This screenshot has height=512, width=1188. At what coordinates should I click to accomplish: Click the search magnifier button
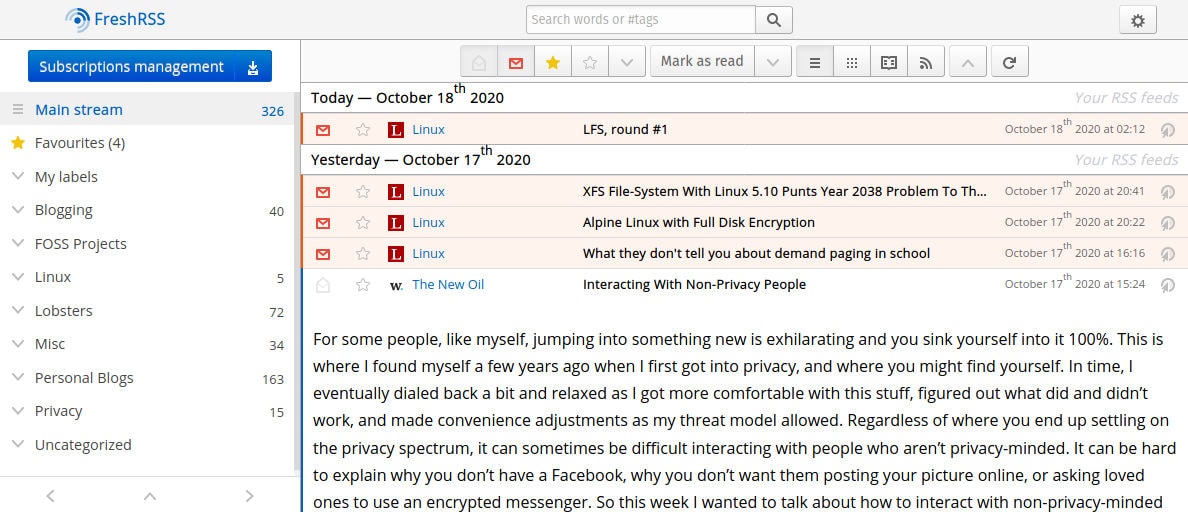(x=774, y=20)
